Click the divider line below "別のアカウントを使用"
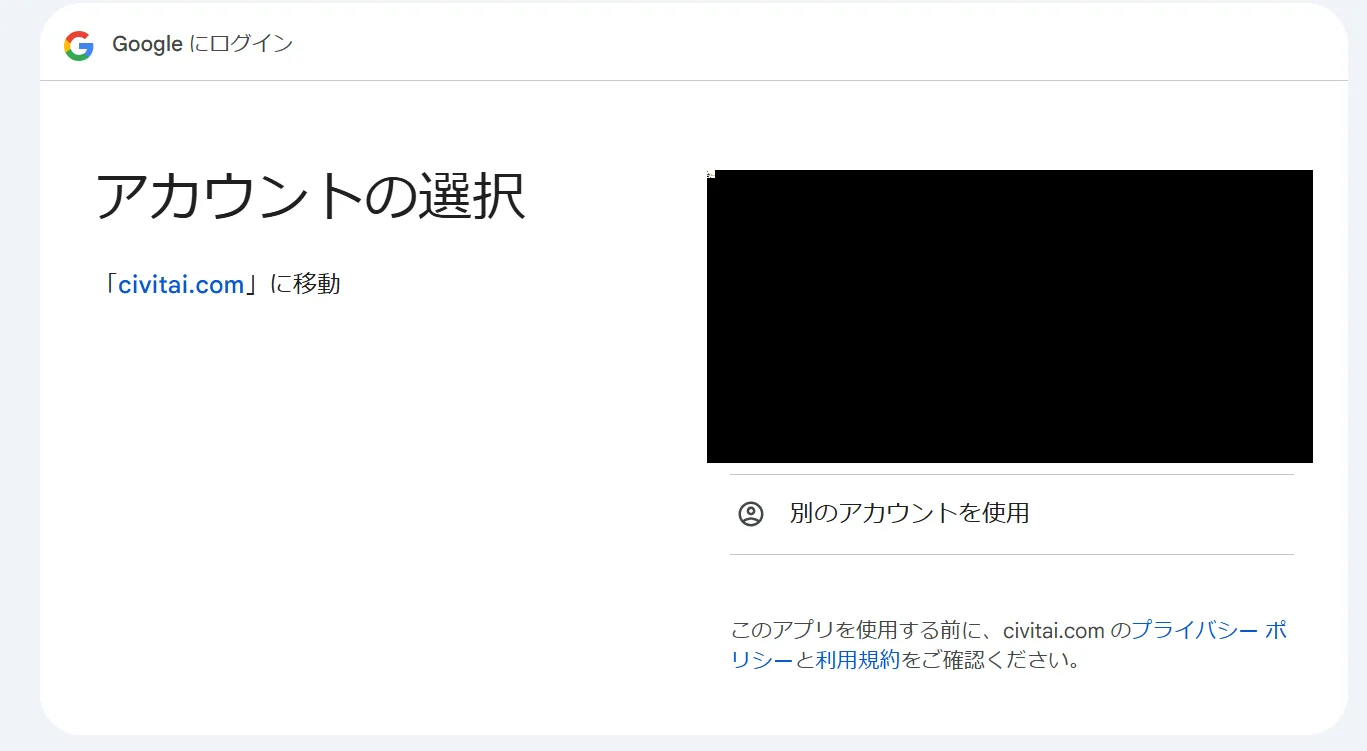Screen dimensions: 1367x751 [x=1011, y=554]
